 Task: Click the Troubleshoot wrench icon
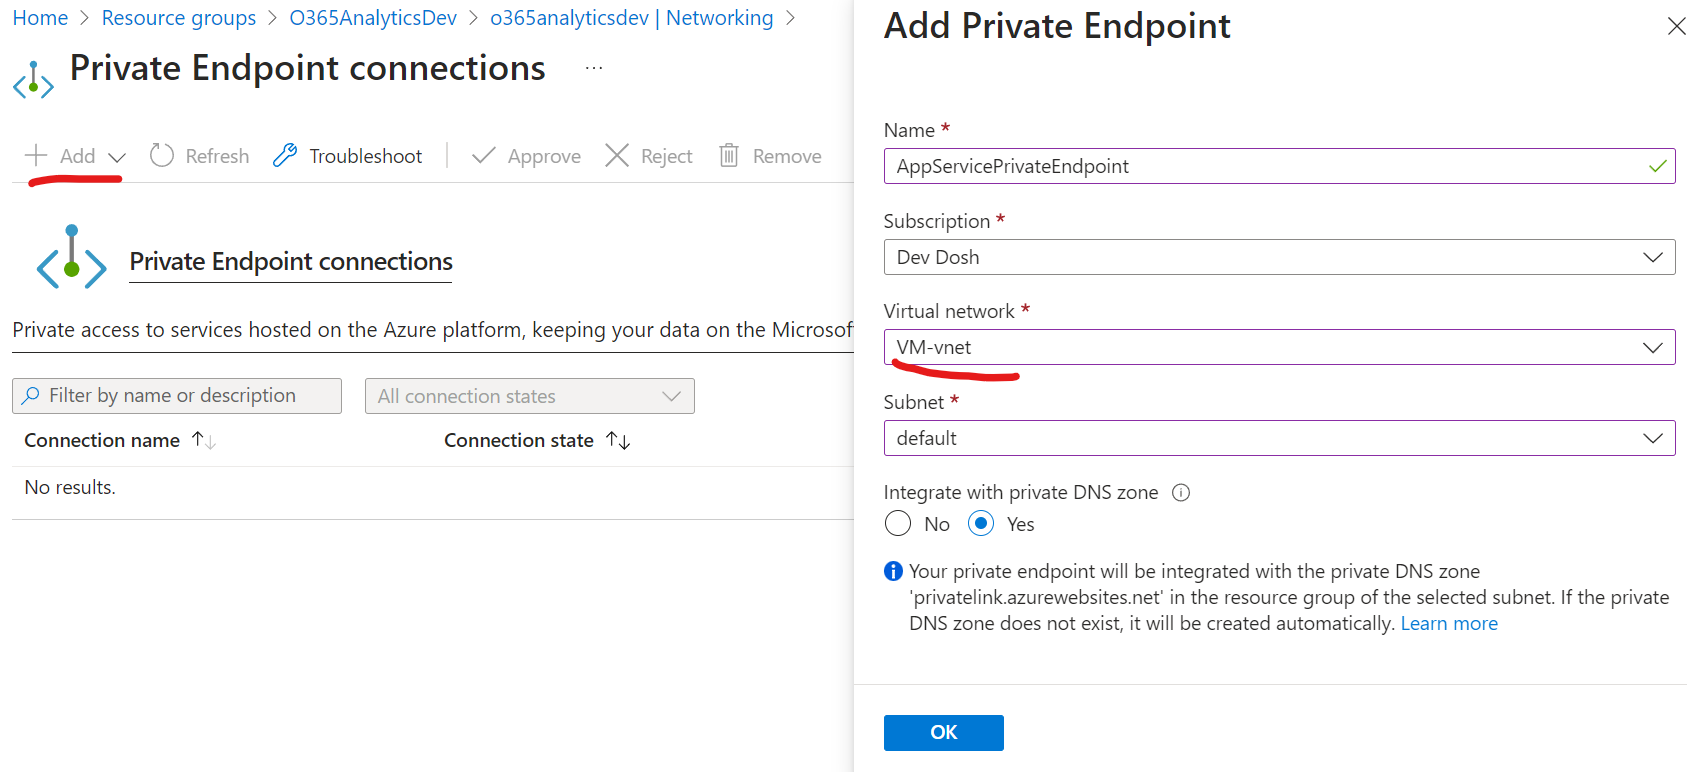coord(285,155)
